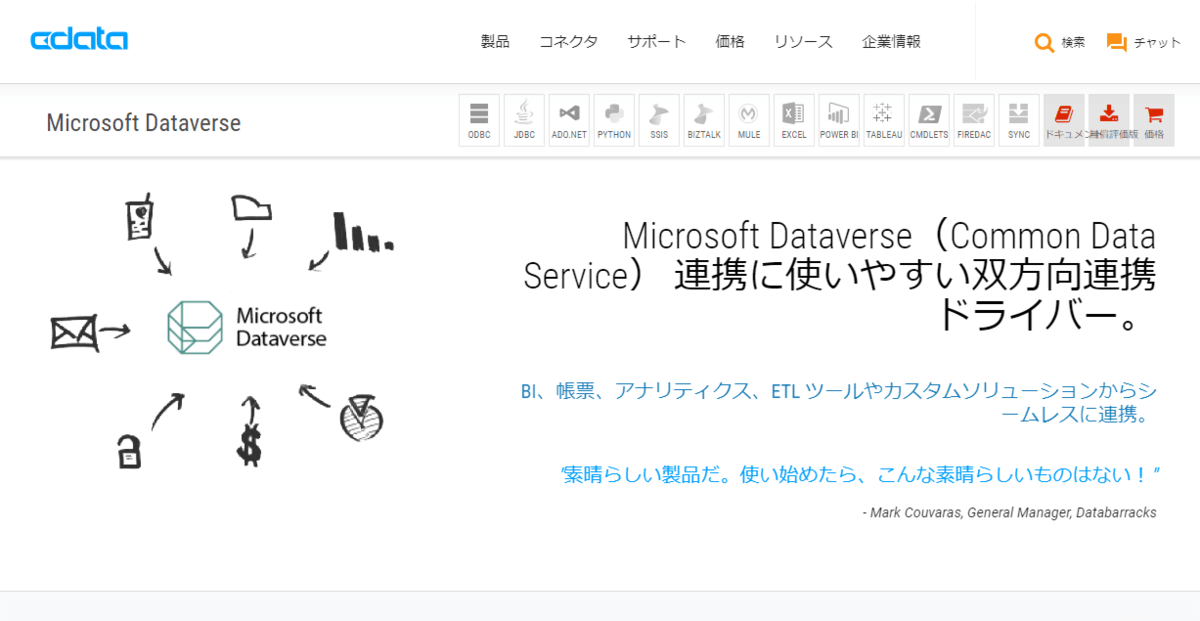Screen dimensions: 1200x621
Task: Open the 製品 menu
Action: [x=495, y=41]
